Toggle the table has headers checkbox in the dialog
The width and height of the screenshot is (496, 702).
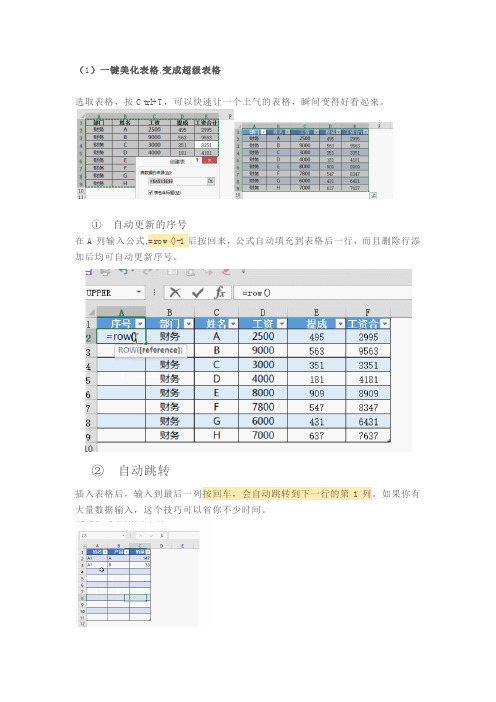(151, 192)
